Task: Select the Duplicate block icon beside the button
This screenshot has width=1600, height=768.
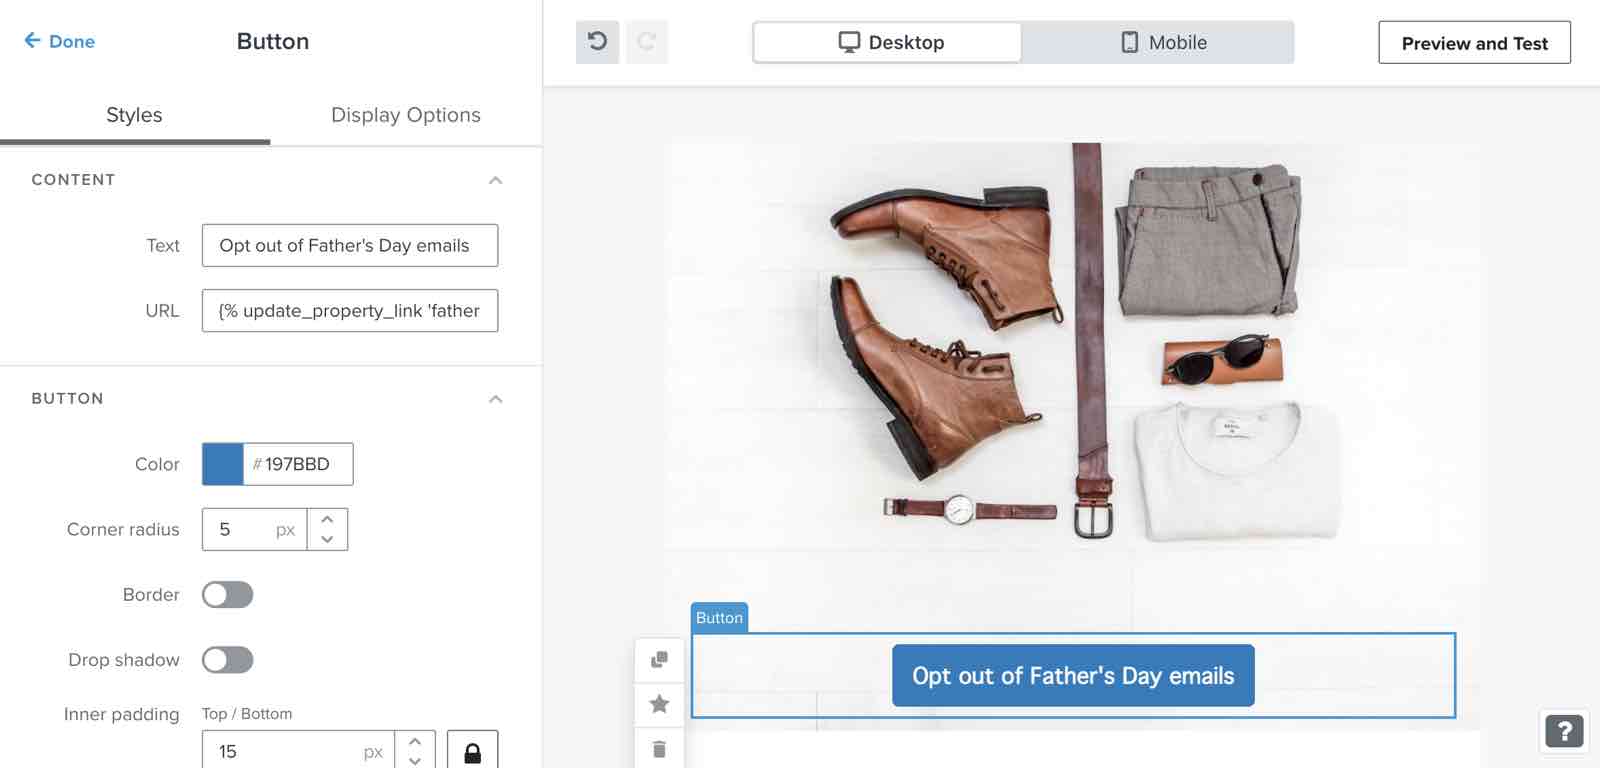Action: click(x=659, y=660)
